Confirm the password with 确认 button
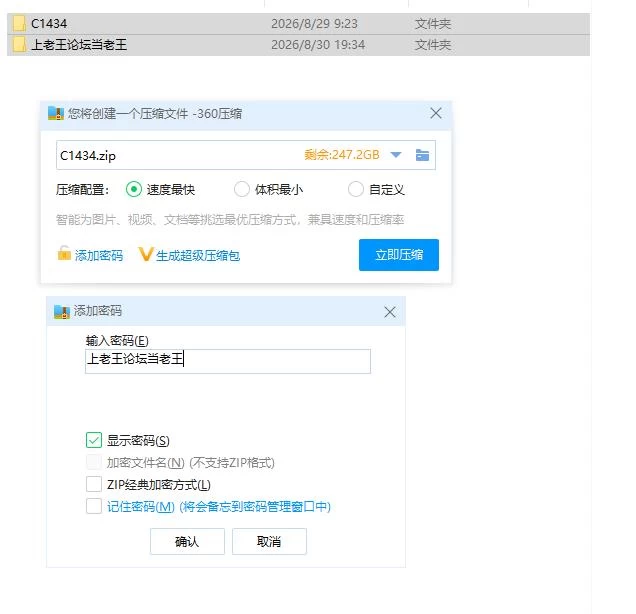The image size is (636, 614). click(187, 541)
